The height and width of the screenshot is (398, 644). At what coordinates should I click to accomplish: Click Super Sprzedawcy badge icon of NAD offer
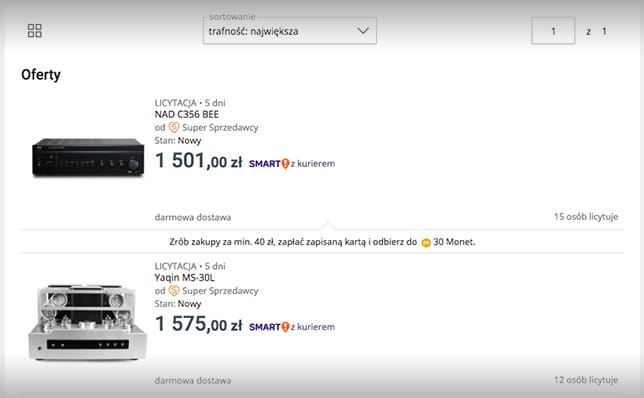(174, 128)
